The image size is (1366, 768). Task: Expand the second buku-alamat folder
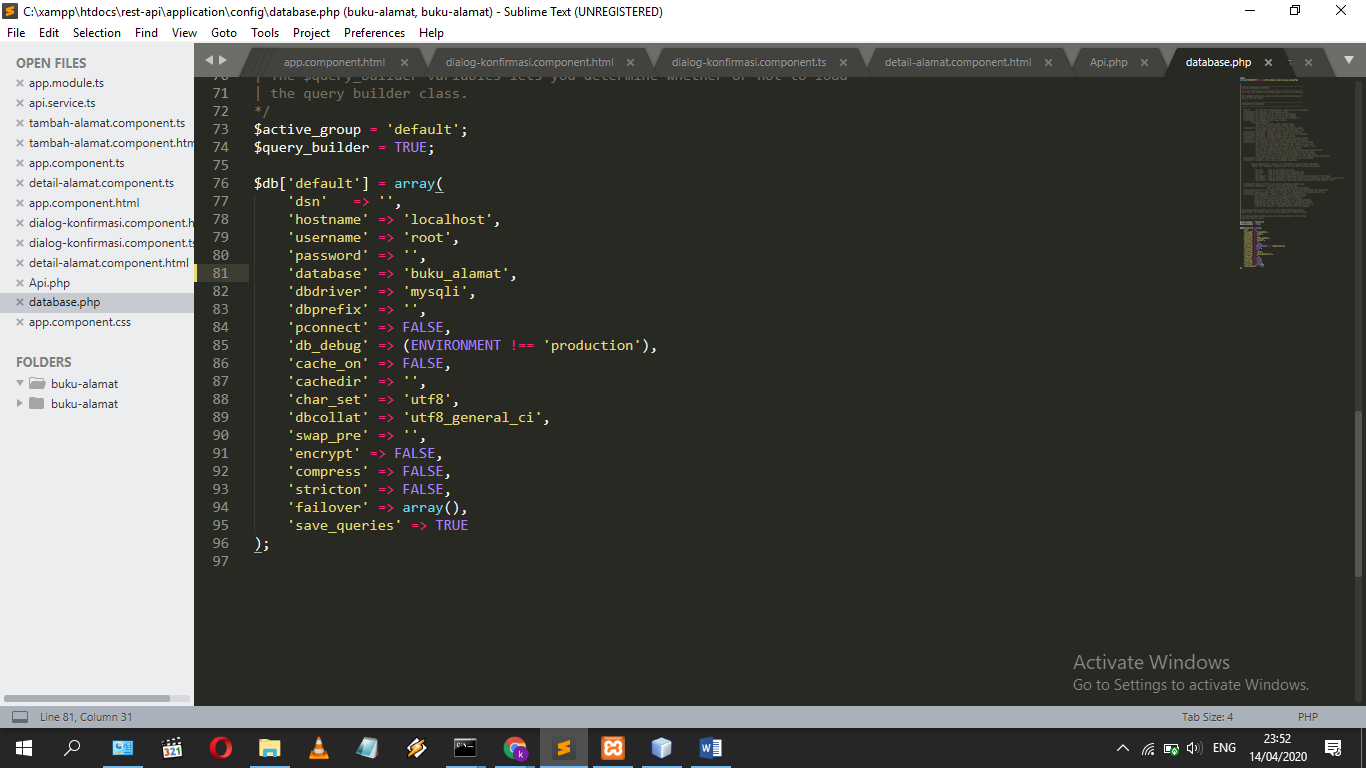click(20, 403)
